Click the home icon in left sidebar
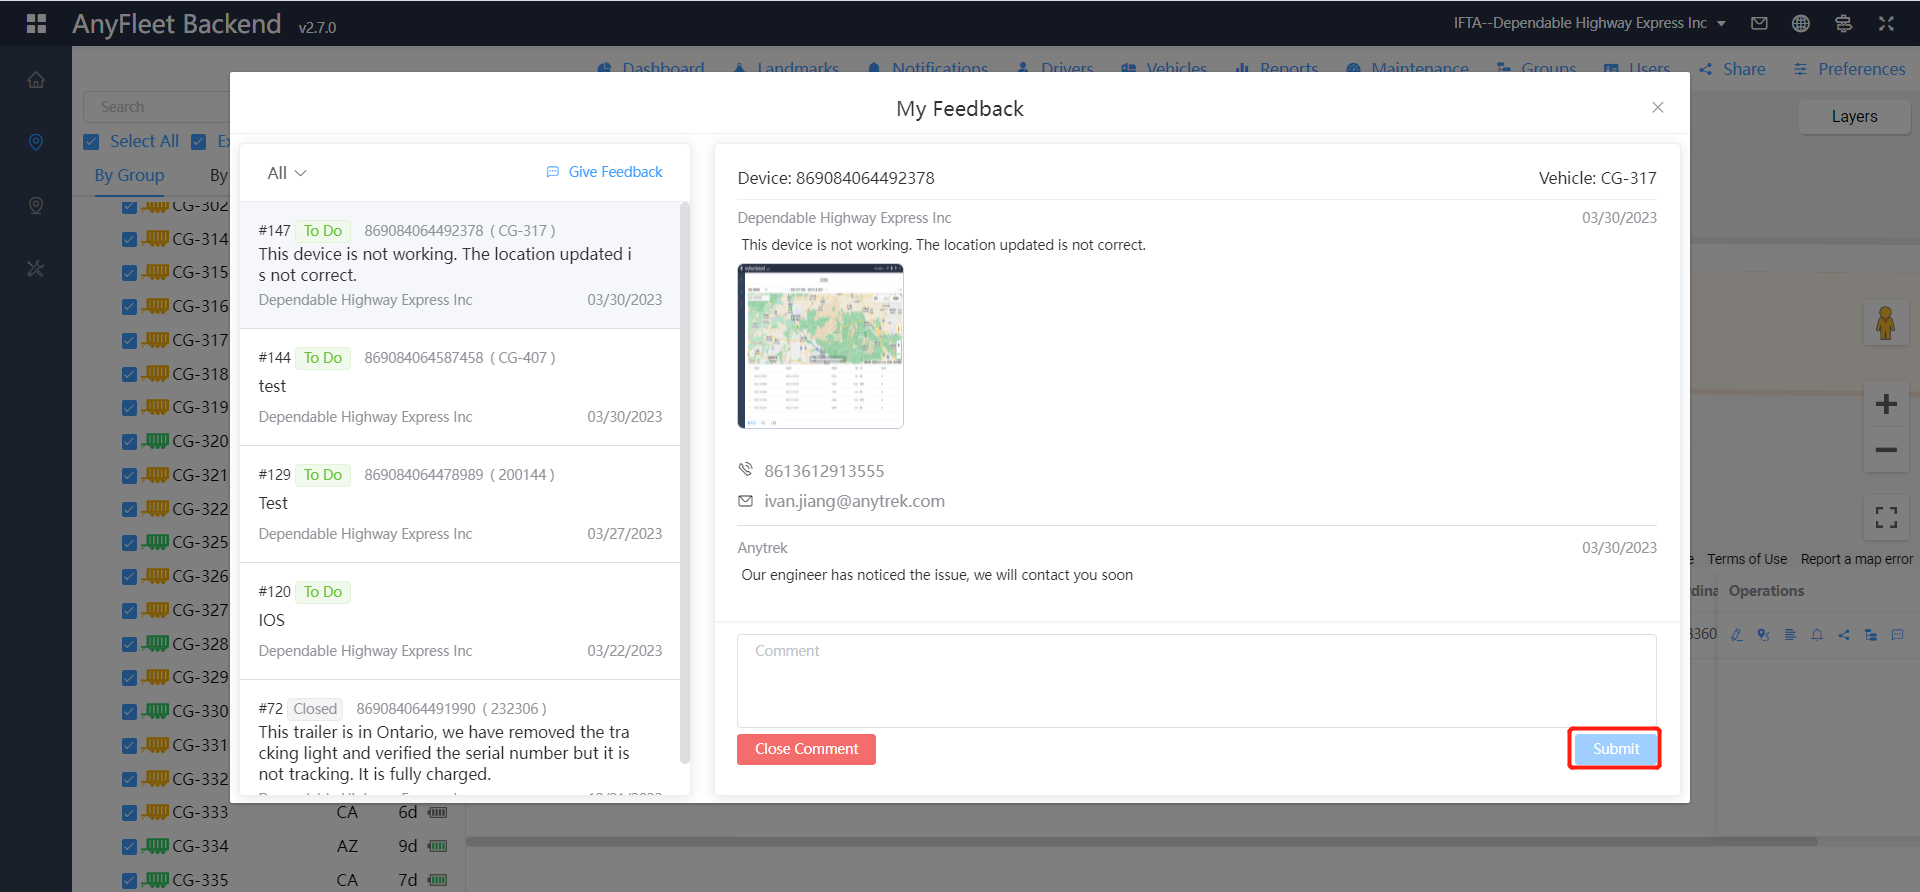This screenshot has height=892, width=1920. 36,80
